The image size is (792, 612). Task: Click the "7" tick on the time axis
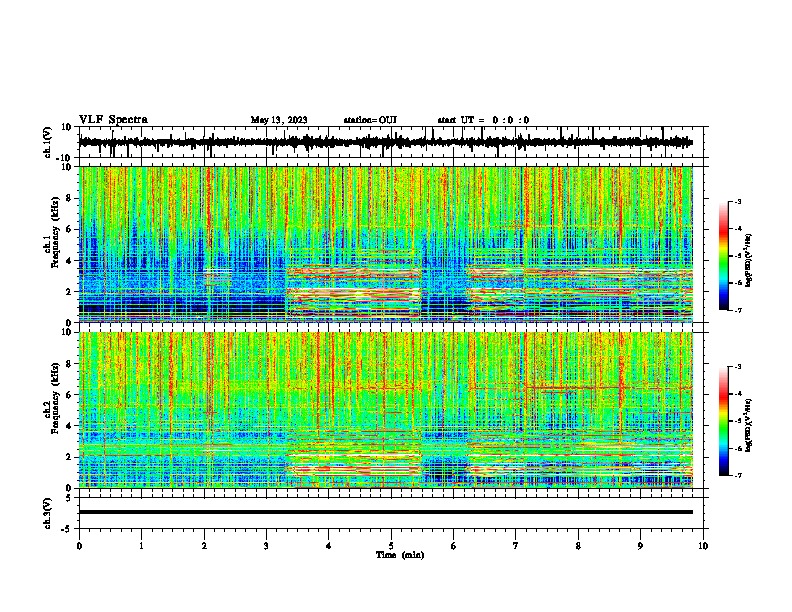[x=516, y=546]
